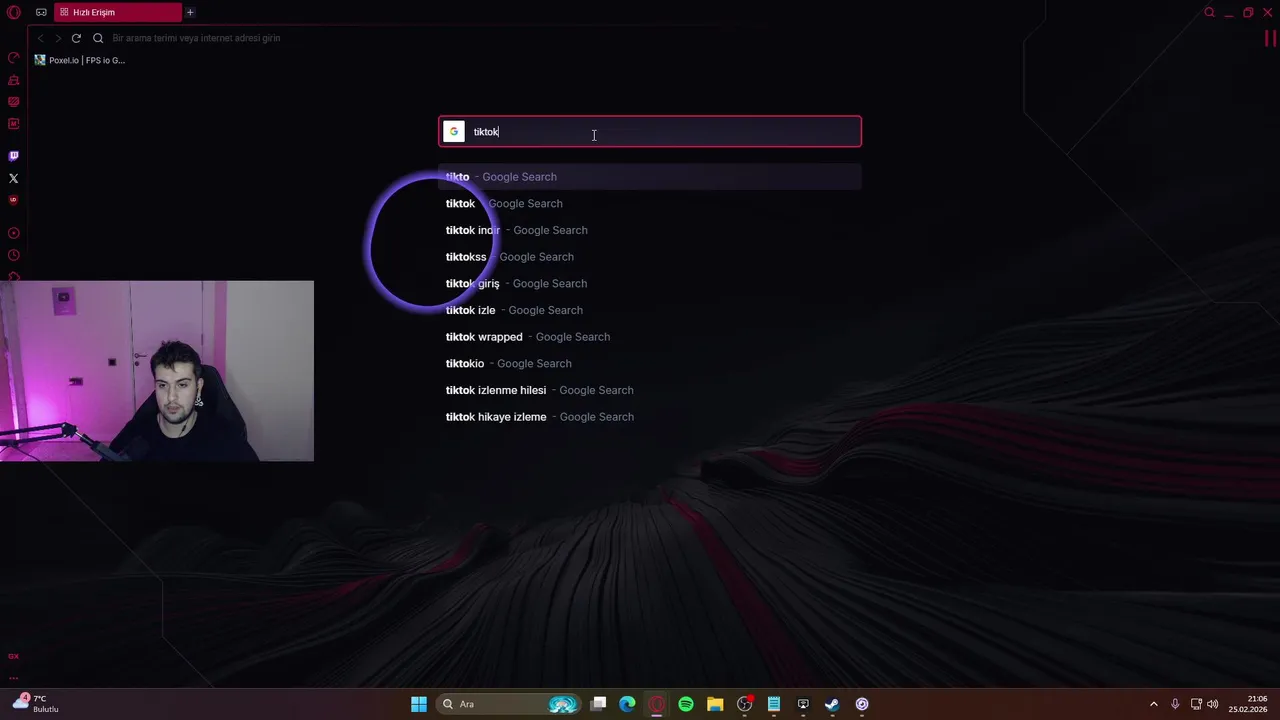The image size is (1280, 720).
Task: Open the volume tray icon
Action: click(x=1213, y=704)
